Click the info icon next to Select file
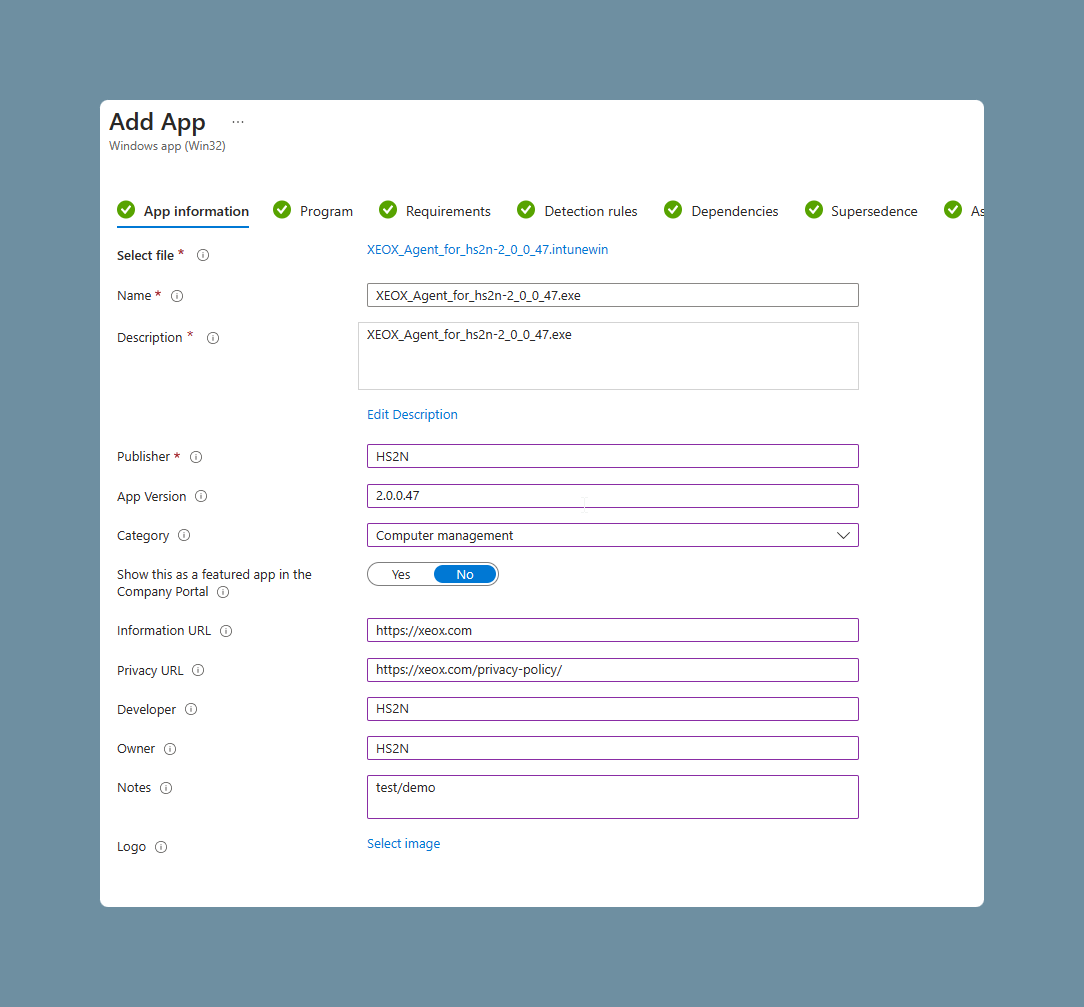Screen dimensions: 1084x1007 click(x=203, y=255)
